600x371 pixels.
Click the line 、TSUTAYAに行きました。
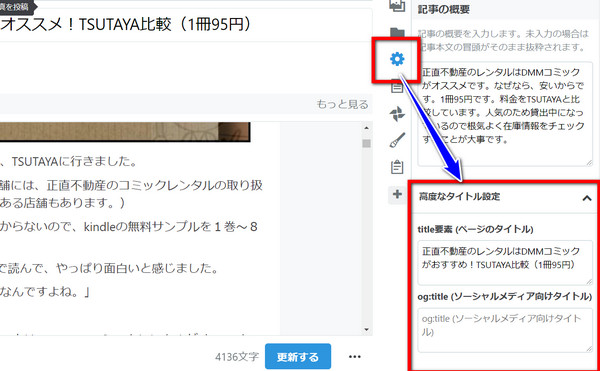click(69, 162)
